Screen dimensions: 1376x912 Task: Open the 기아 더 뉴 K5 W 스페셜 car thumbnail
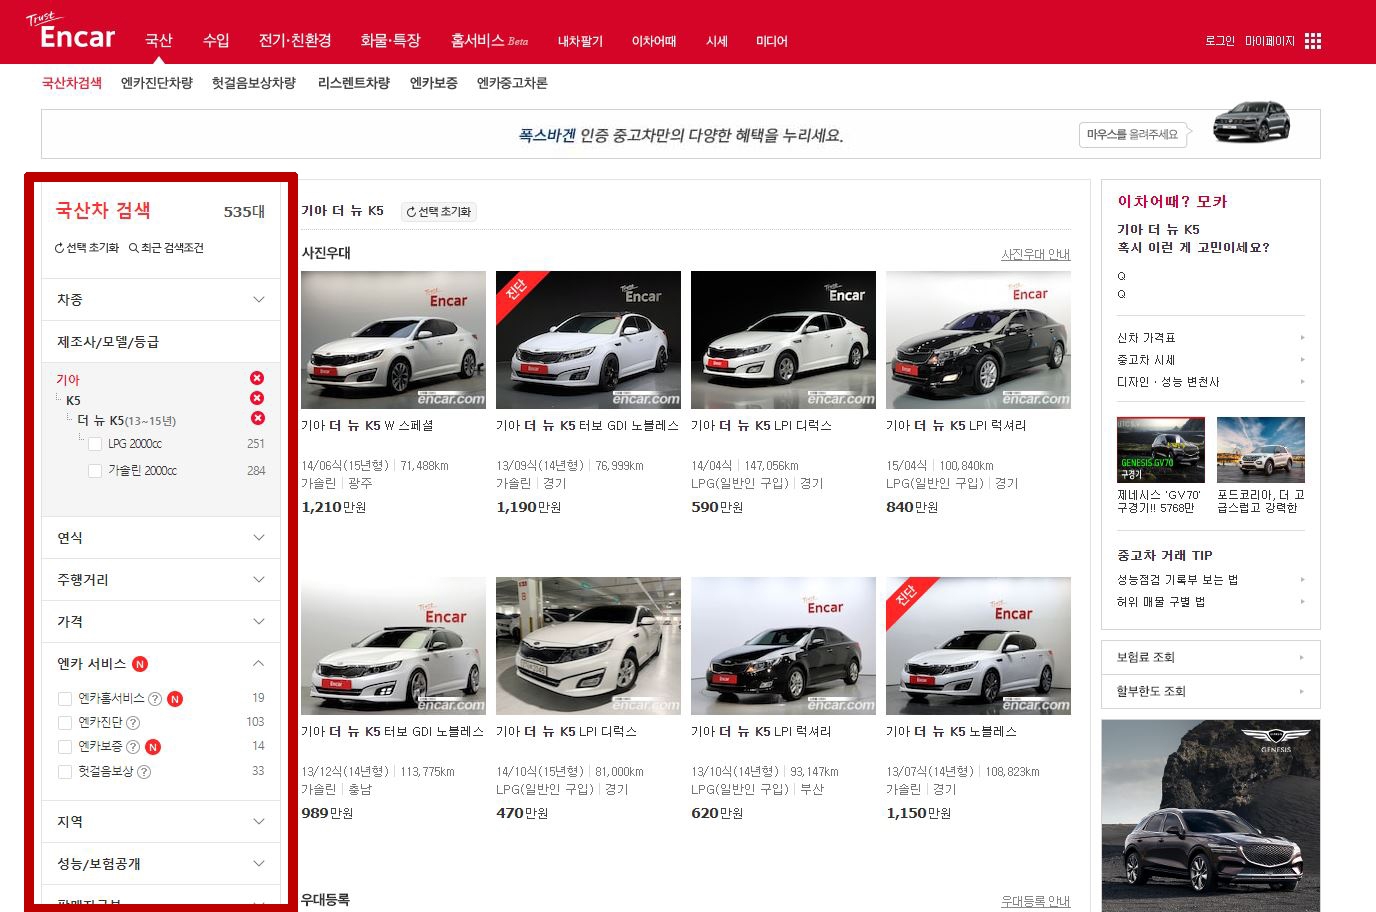pyautogui.click(x=393, y=340)
